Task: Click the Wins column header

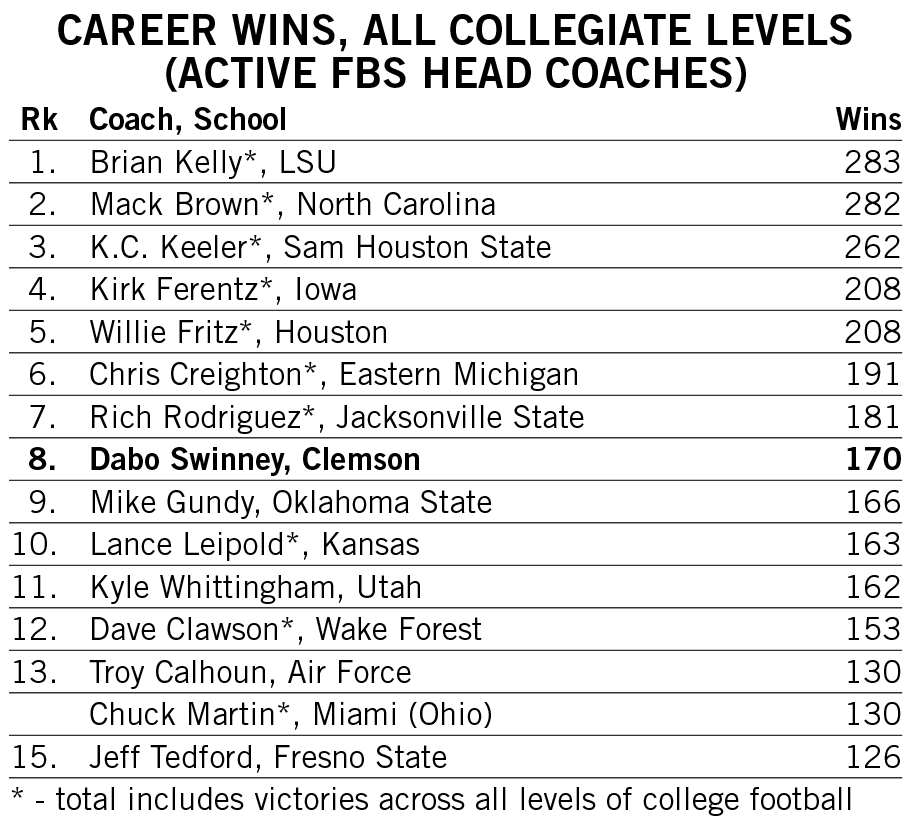Action: pyautogui.click(x=868, y=120)
